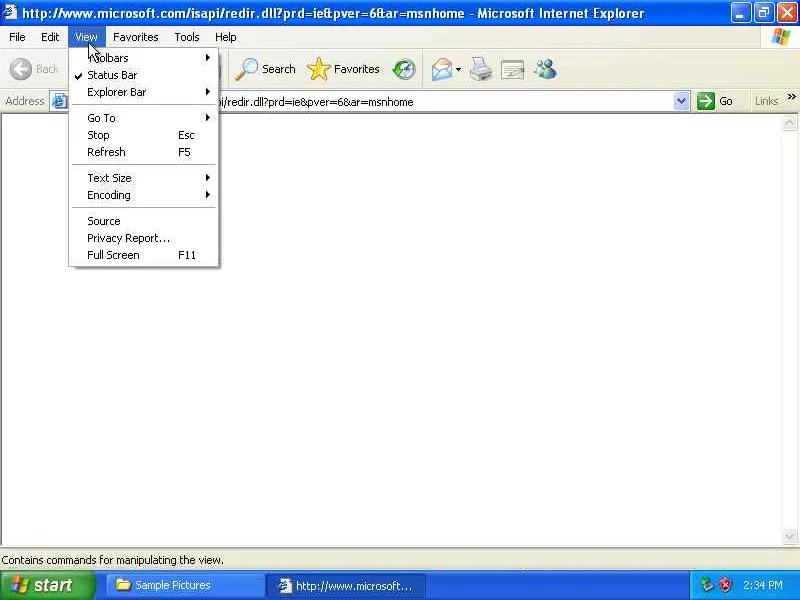The image size is (800, 600).
Task: Open the Tools menu
Action: pos(187,37)
